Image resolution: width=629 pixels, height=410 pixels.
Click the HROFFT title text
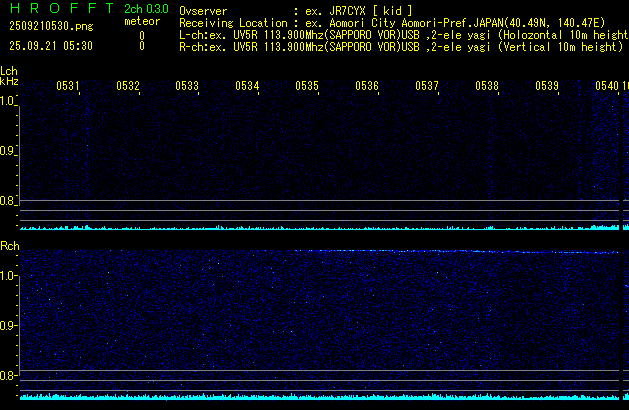click(x=54, y=9)
